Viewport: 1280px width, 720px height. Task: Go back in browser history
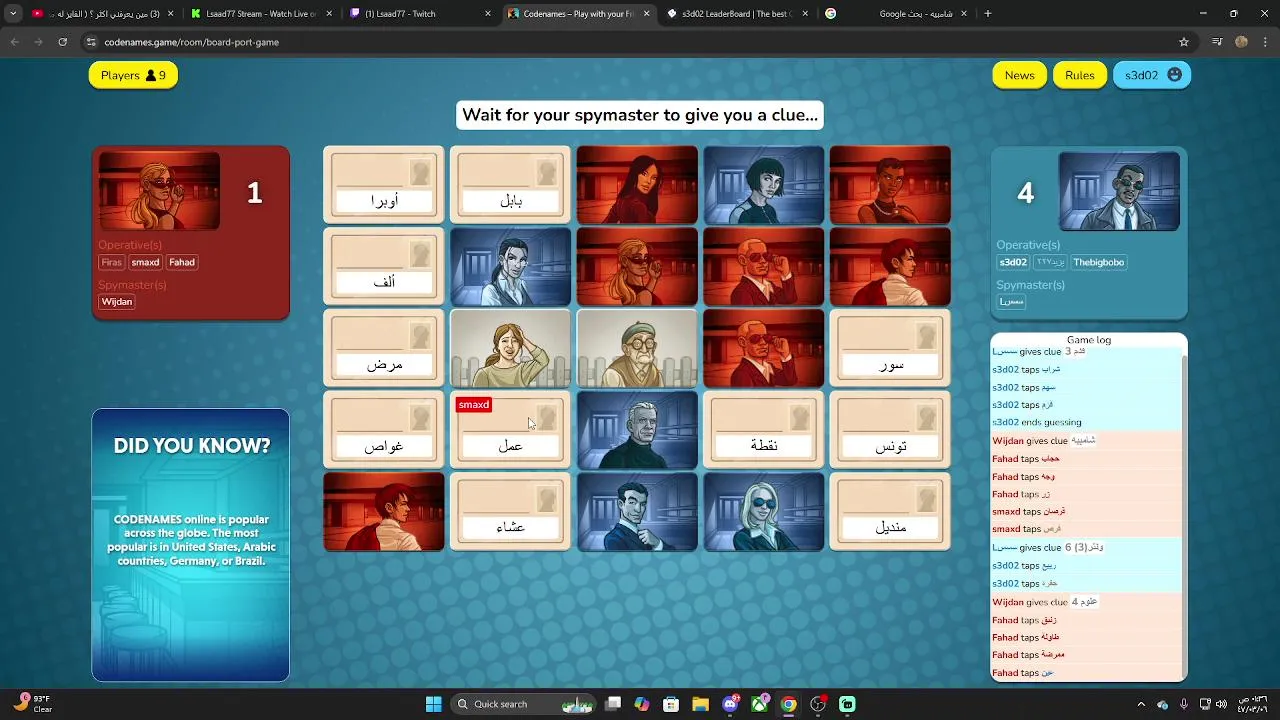pyautogui.click(x=14, y=42)
